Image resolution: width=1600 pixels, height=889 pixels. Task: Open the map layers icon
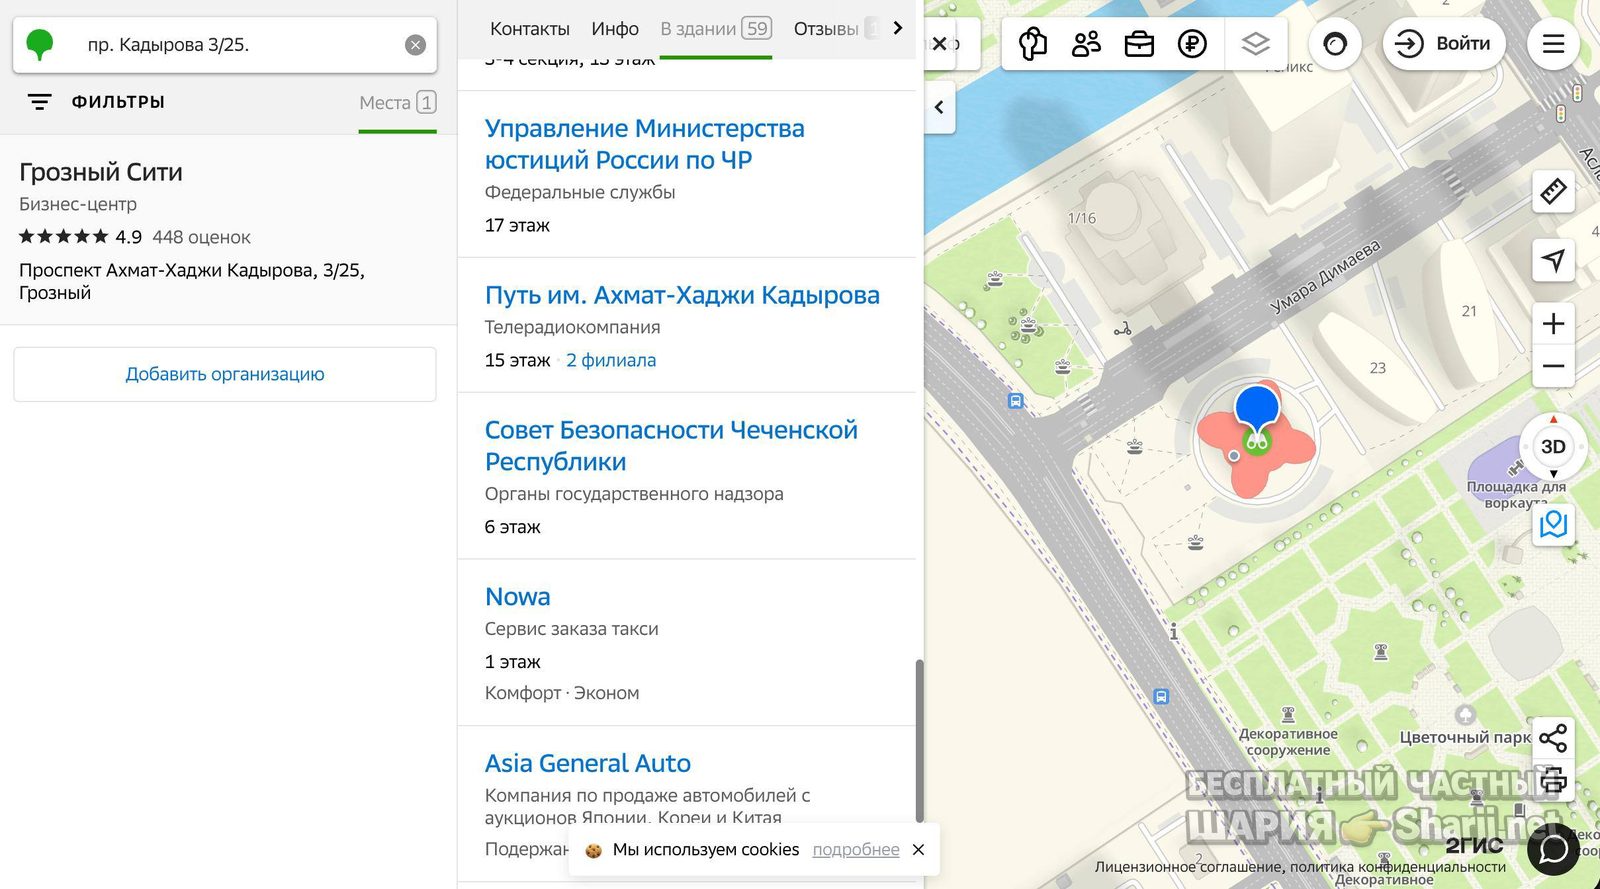click(x=1255, y=44)
